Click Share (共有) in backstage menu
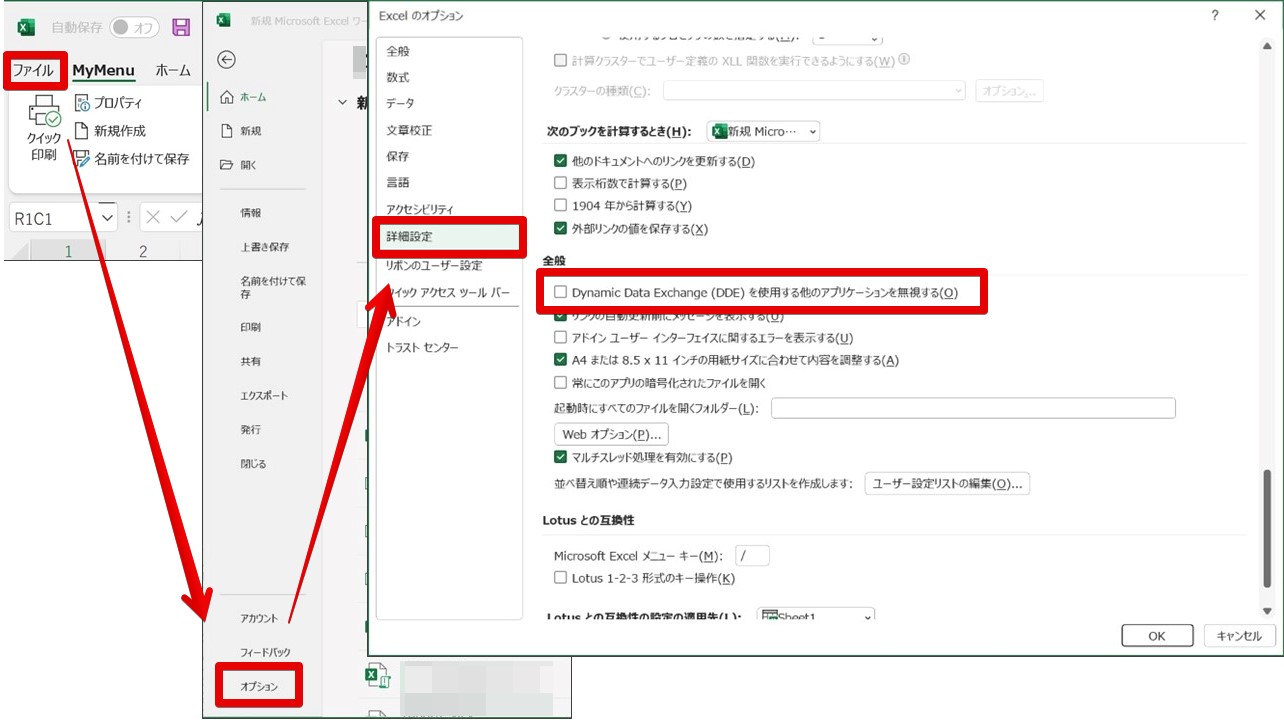Screen dimensions: 1284x720 [x=251, y=361]
